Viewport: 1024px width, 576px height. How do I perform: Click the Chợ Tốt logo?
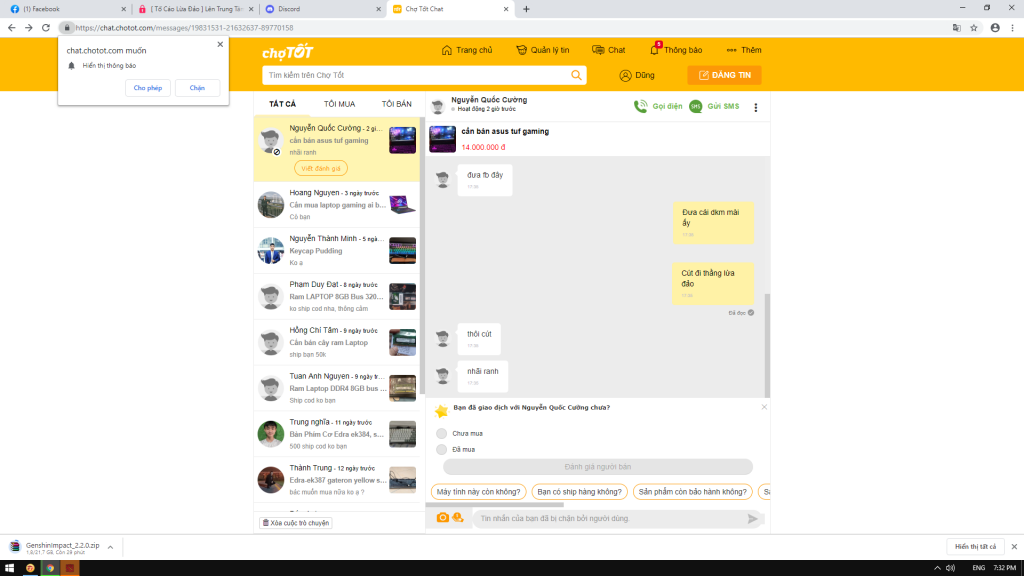[288, 52]
